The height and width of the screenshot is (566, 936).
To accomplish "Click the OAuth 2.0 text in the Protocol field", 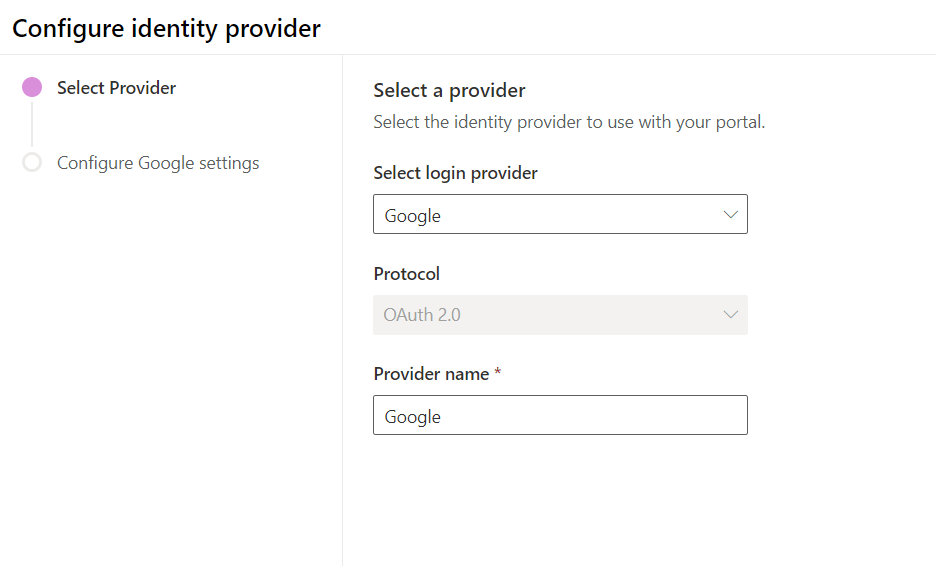I will click(422, 315).
